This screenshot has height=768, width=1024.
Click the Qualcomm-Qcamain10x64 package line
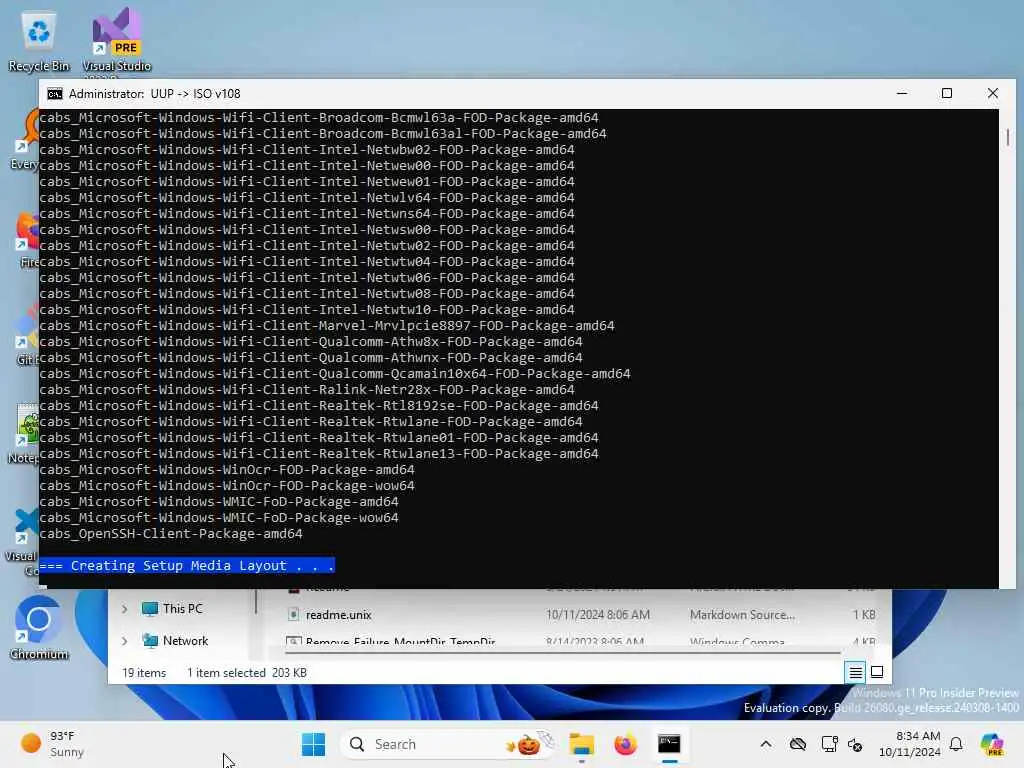[x=334, y=374]
